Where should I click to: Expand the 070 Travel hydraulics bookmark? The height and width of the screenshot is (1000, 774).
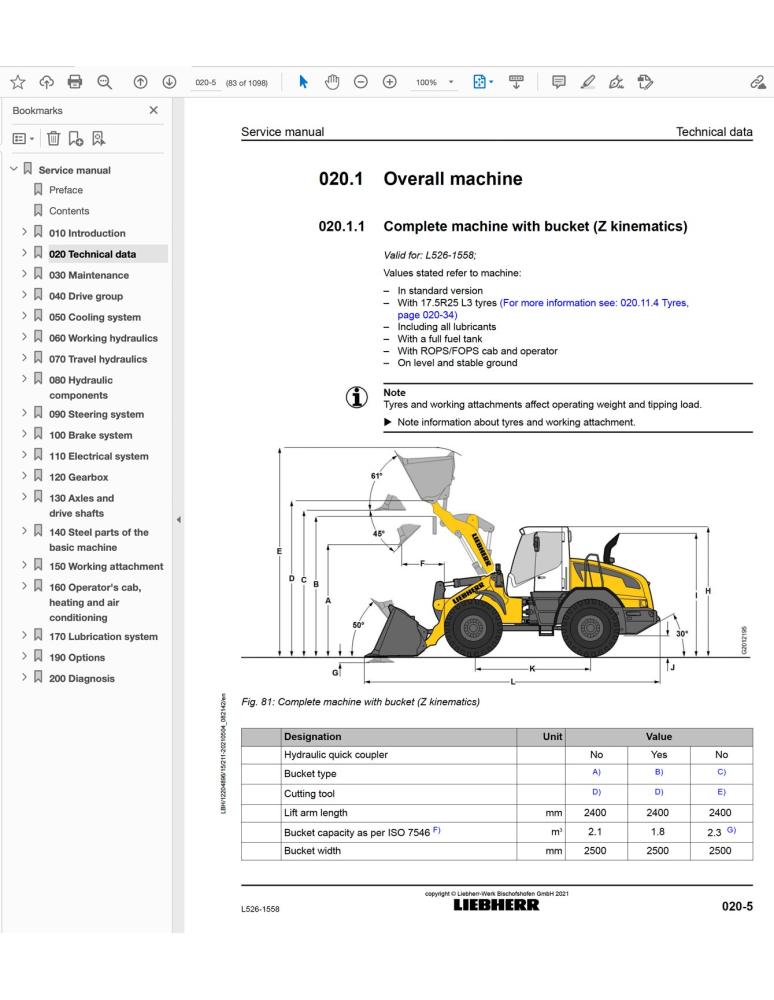click(24, 358)
